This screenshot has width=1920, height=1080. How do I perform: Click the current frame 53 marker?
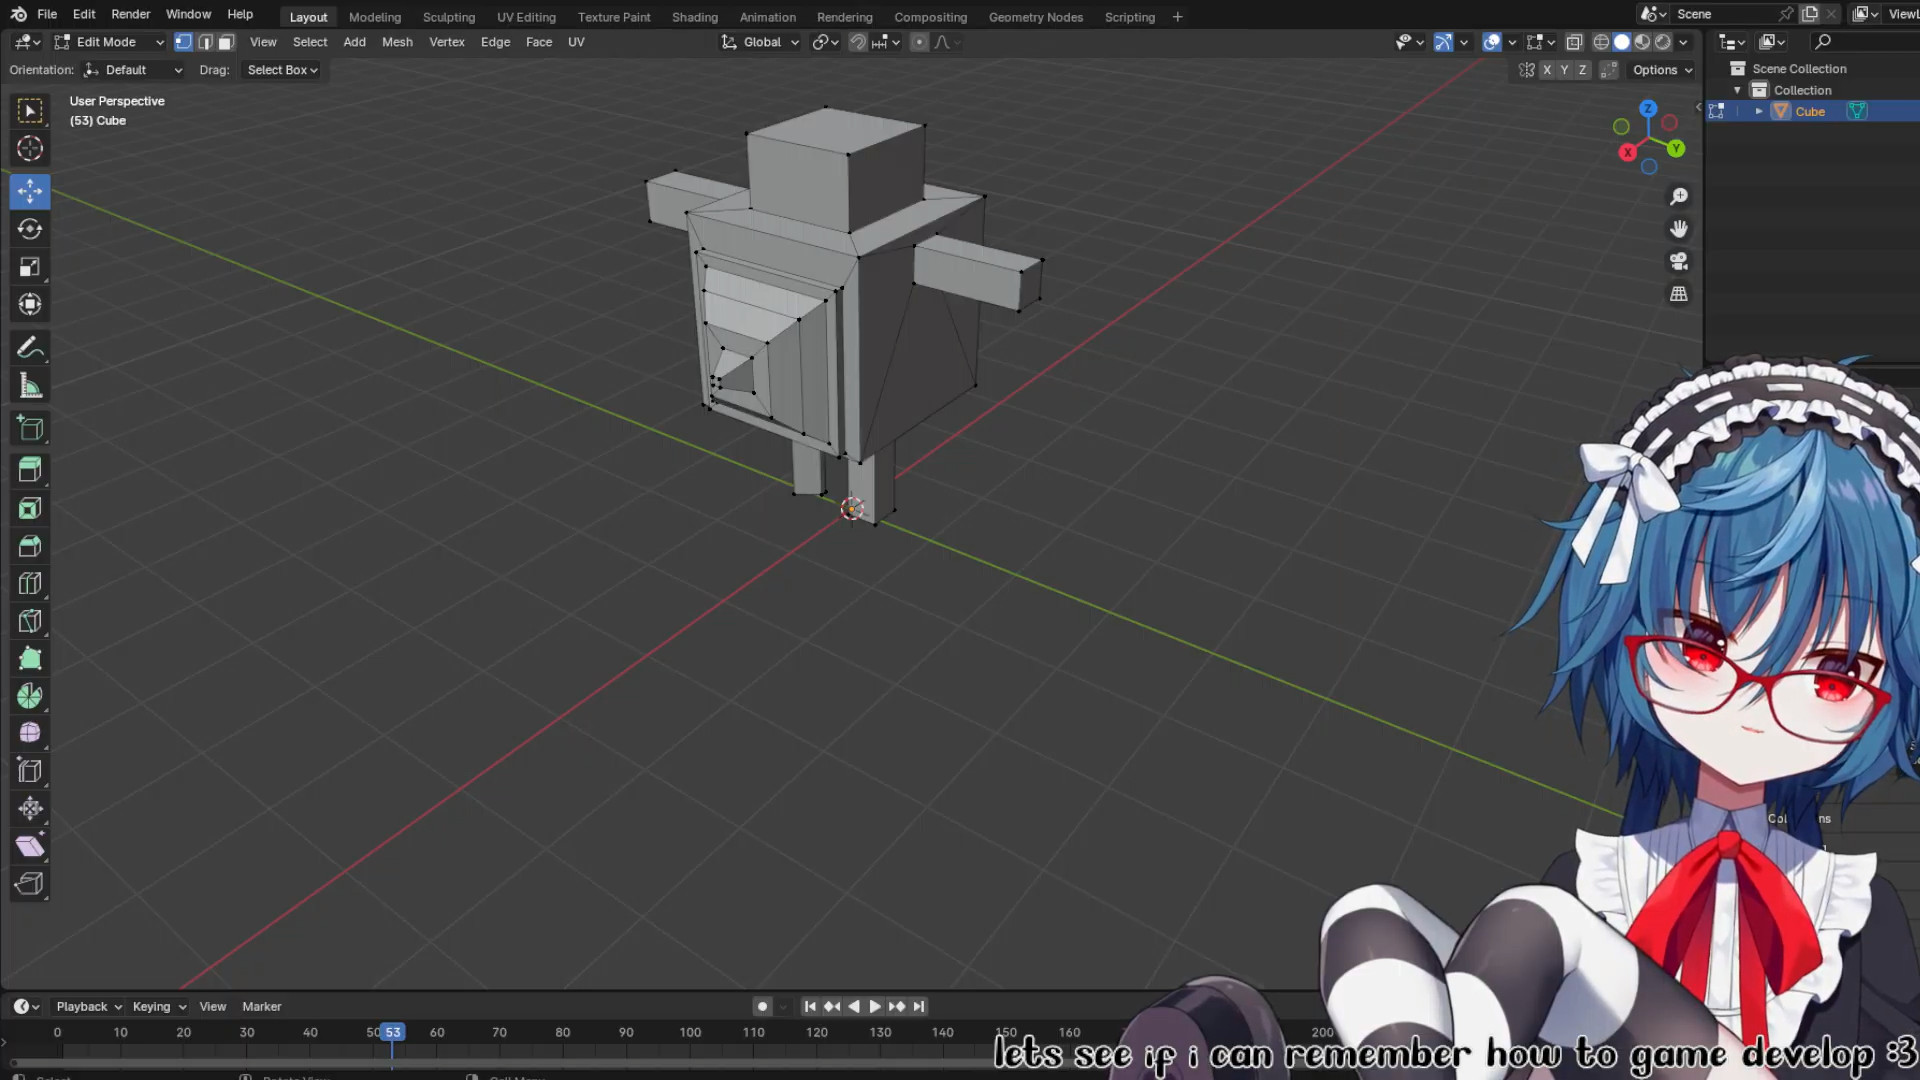click(x=393, y=1032)
